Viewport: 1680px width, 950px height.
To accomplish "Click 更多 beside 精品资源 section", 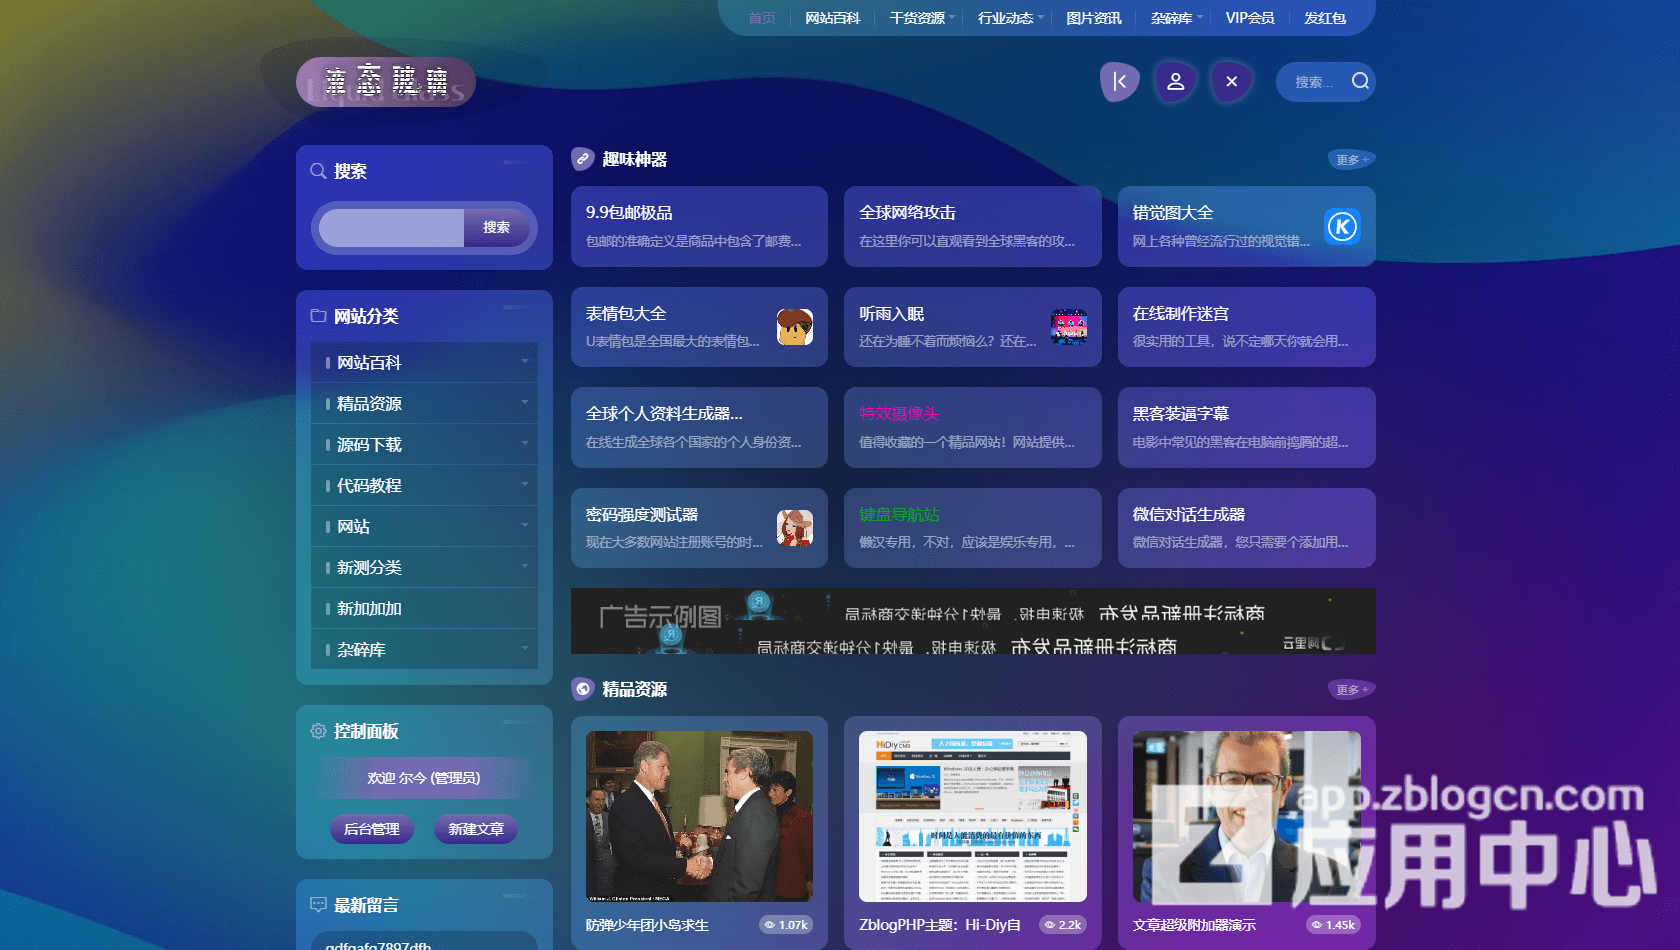I will pos(1352,689).
